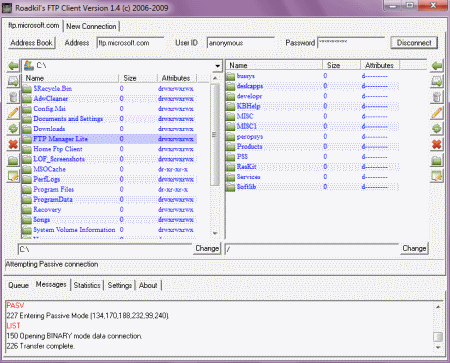450x363 pixels.
Task: Open the Settings tab
Action: [x=120, y=285]
